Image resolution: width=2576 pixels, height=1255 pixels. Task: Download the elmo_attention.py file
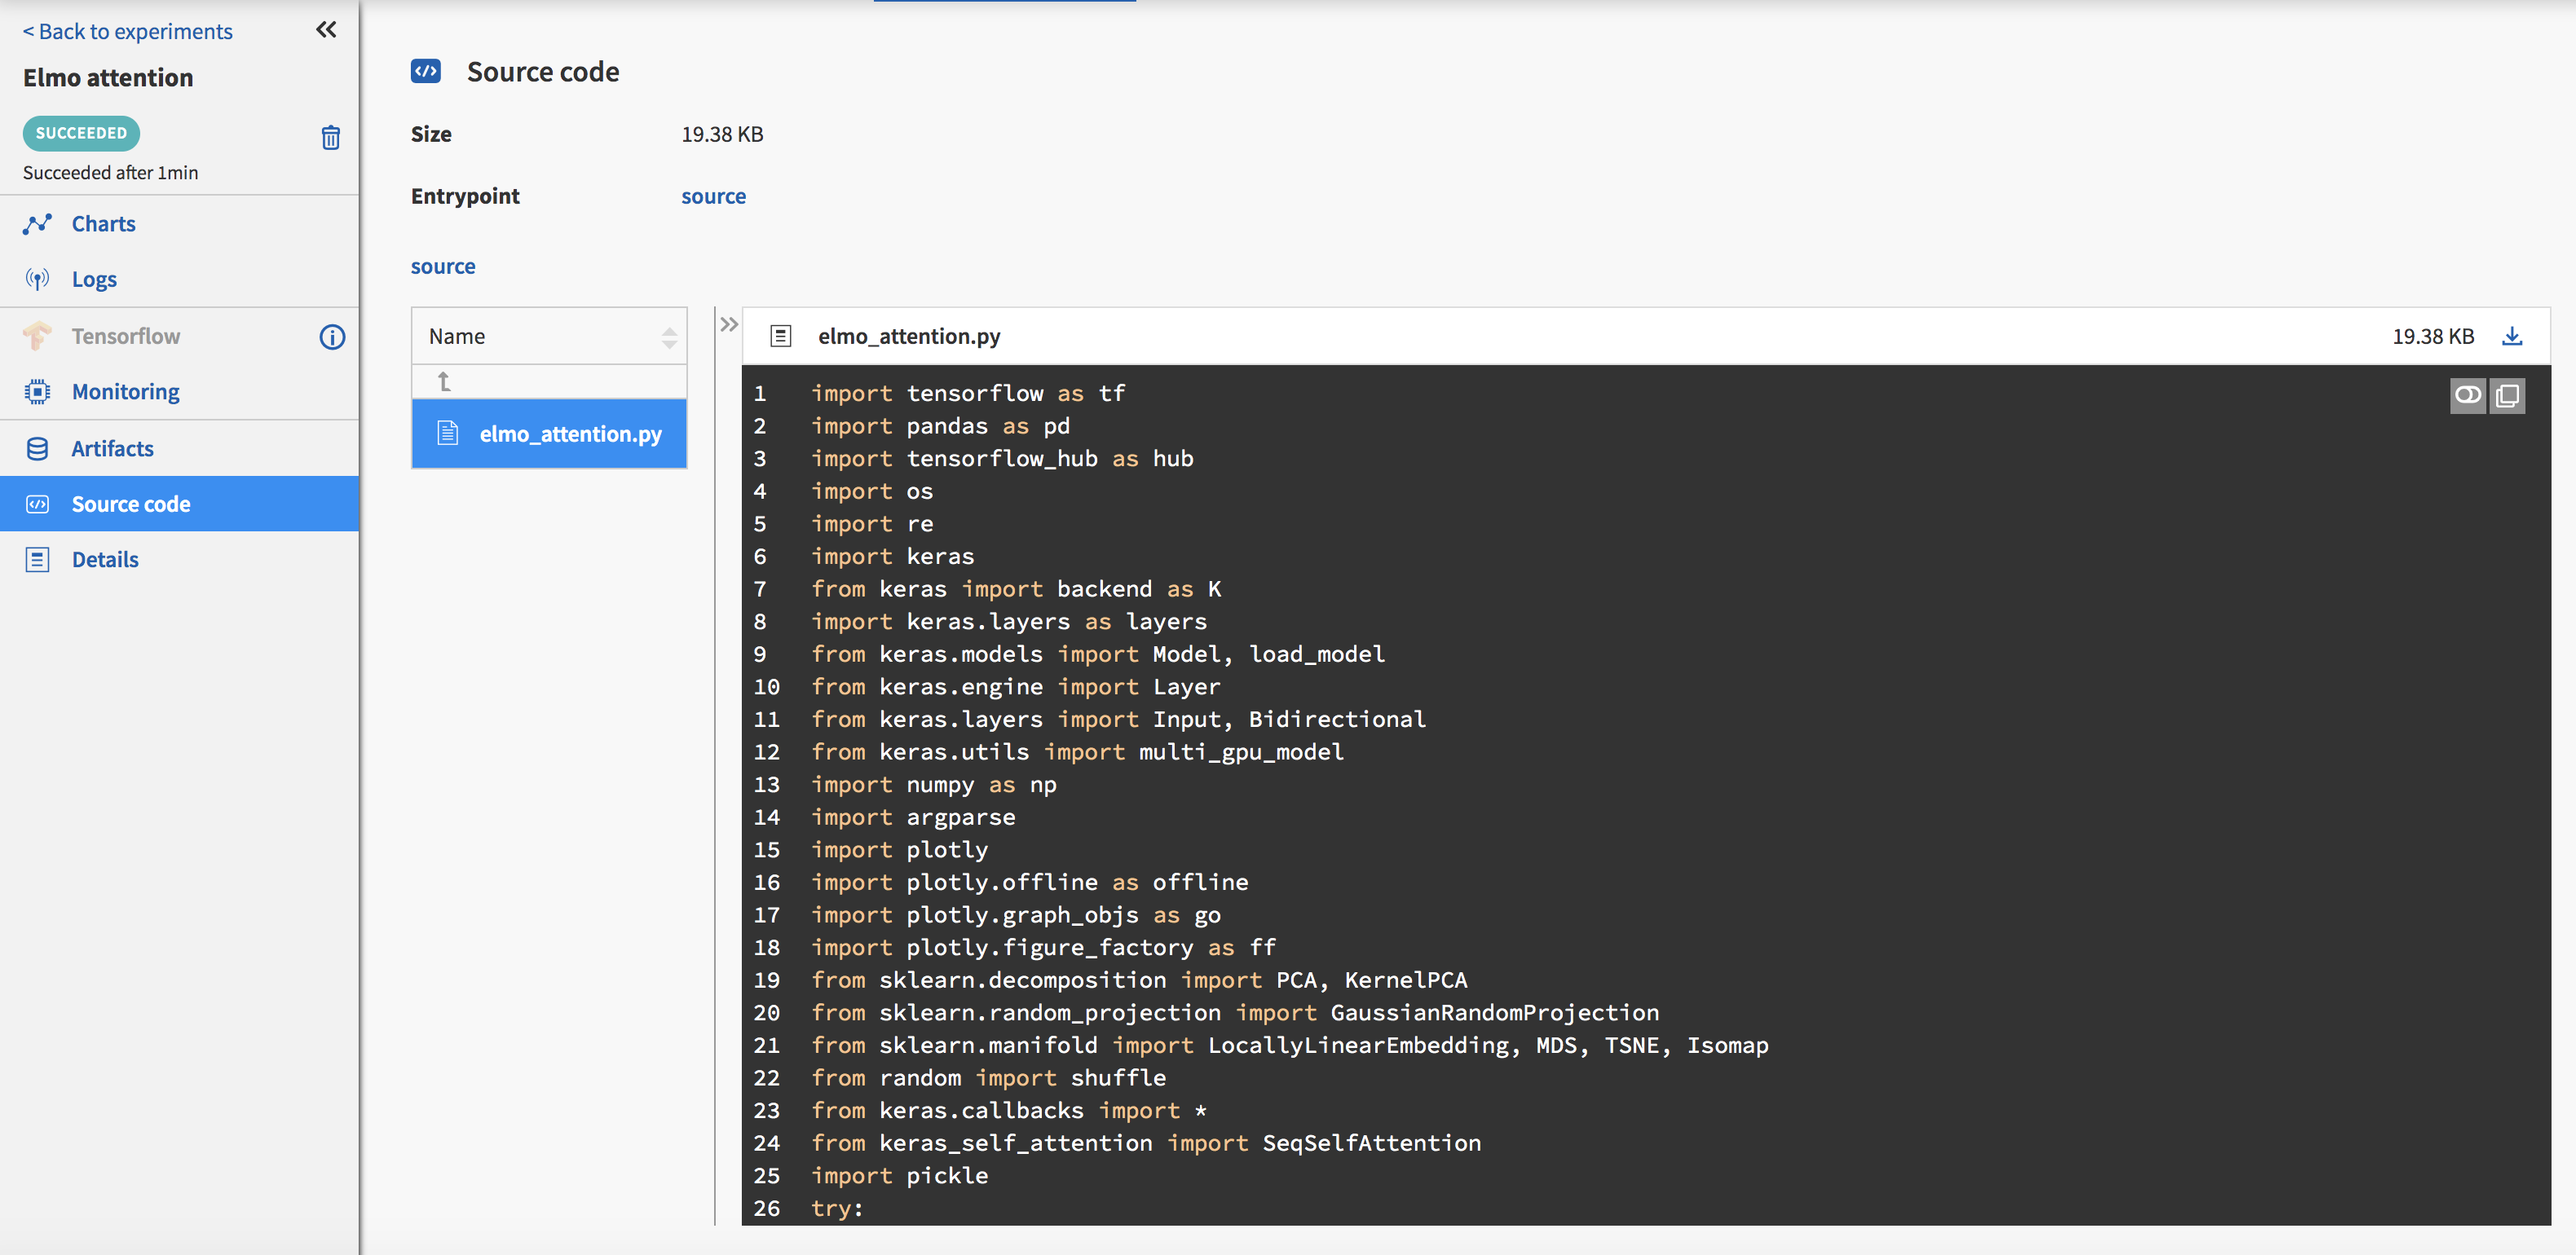coord(2511,336)
